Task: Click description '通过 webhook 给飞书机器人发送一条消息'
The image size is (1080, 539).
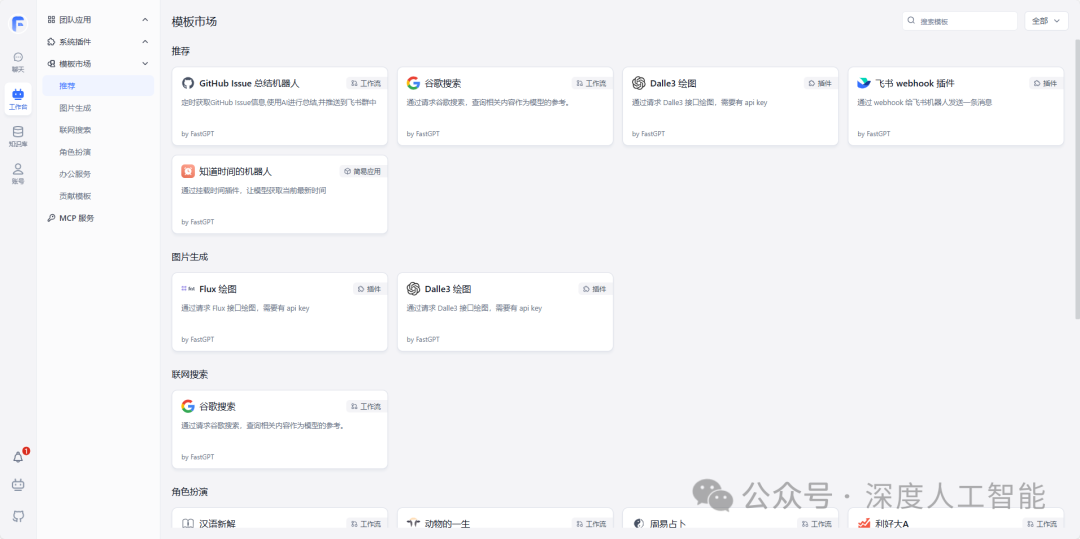Action: click(924, 103)
